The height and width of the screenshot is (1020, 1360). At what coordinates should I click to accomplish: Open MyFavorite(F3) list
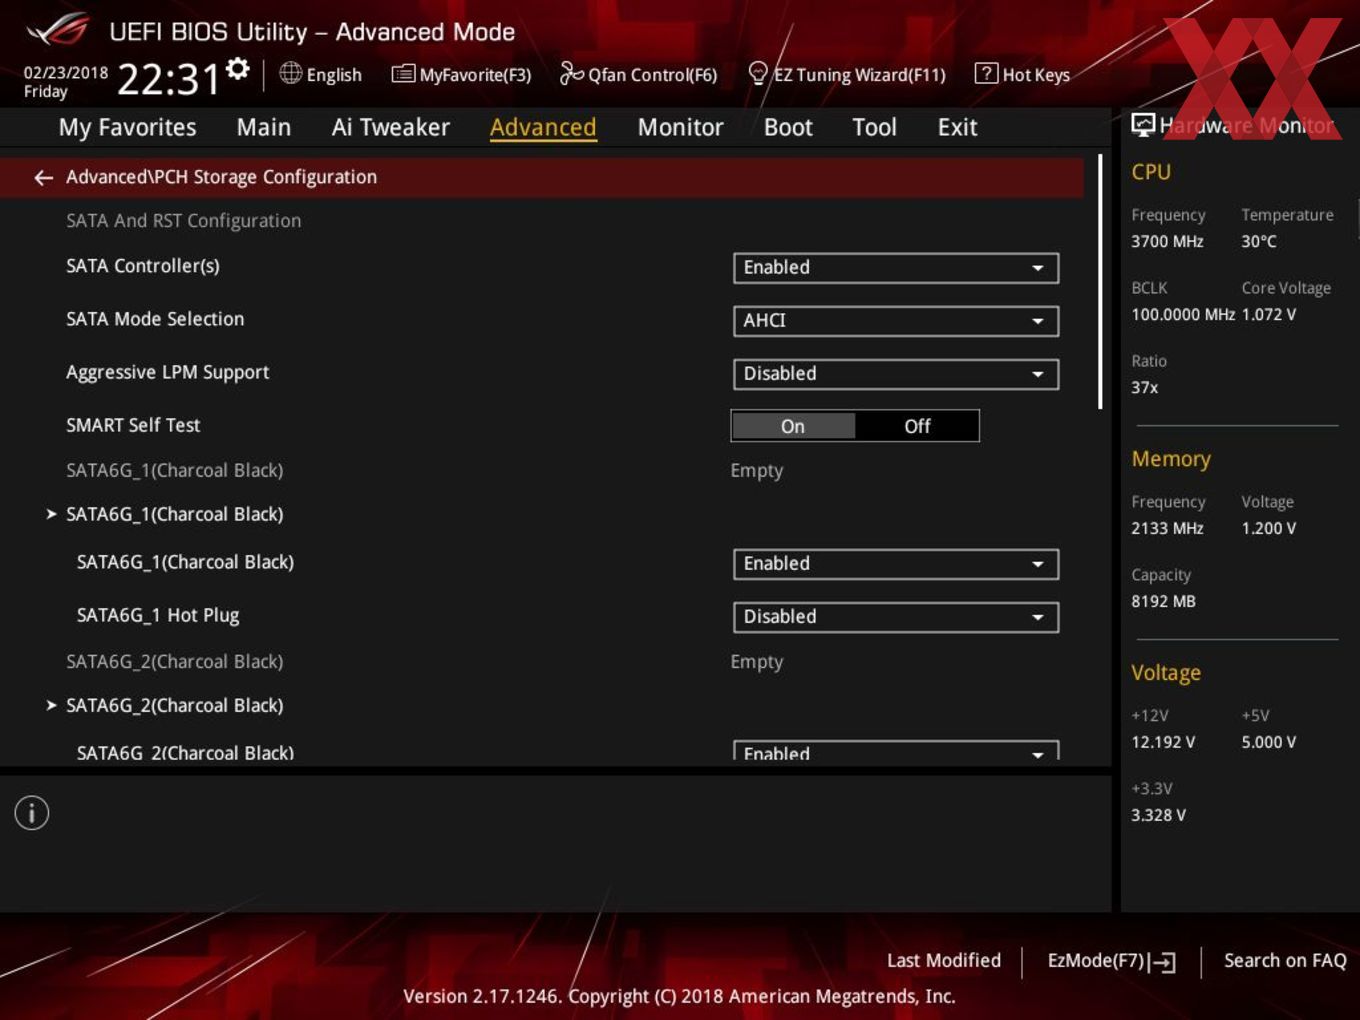461,75
